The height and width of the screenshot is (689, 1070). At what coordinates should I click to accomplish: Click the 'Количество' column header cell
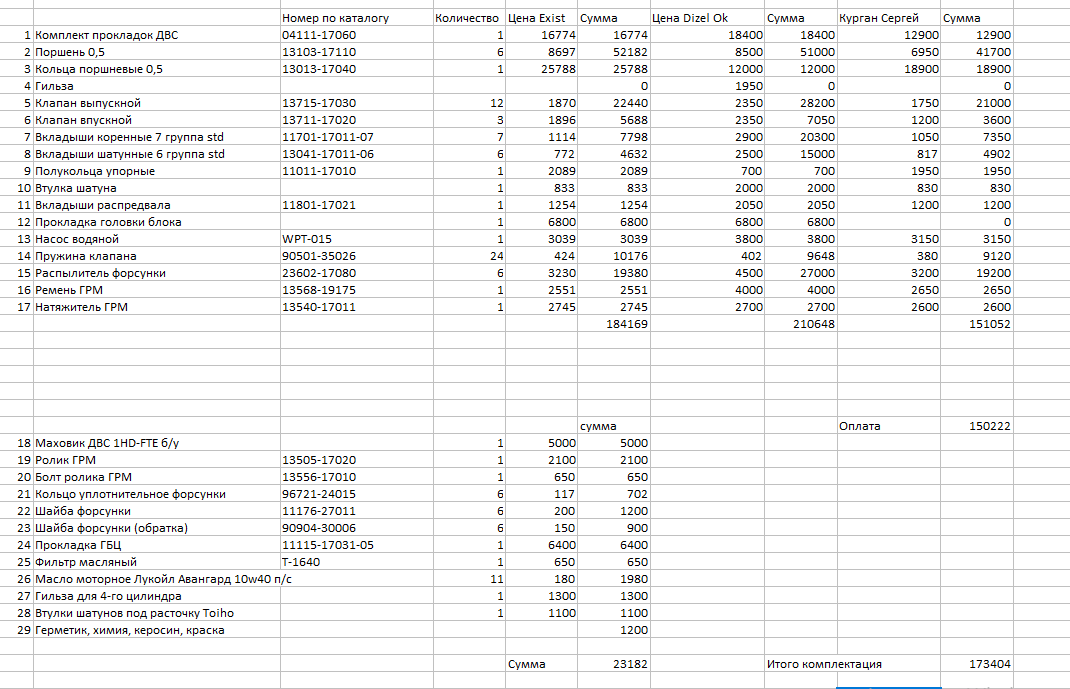[469, 18]
